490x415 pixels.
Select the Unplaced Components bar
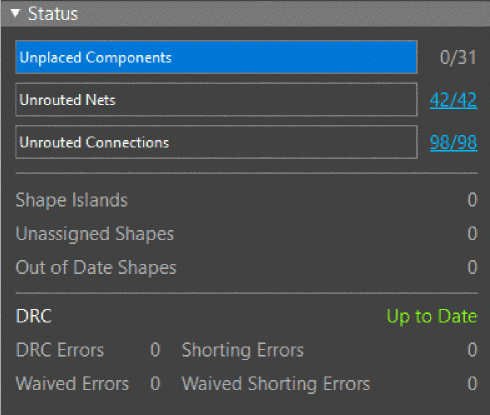pos(216,57)
